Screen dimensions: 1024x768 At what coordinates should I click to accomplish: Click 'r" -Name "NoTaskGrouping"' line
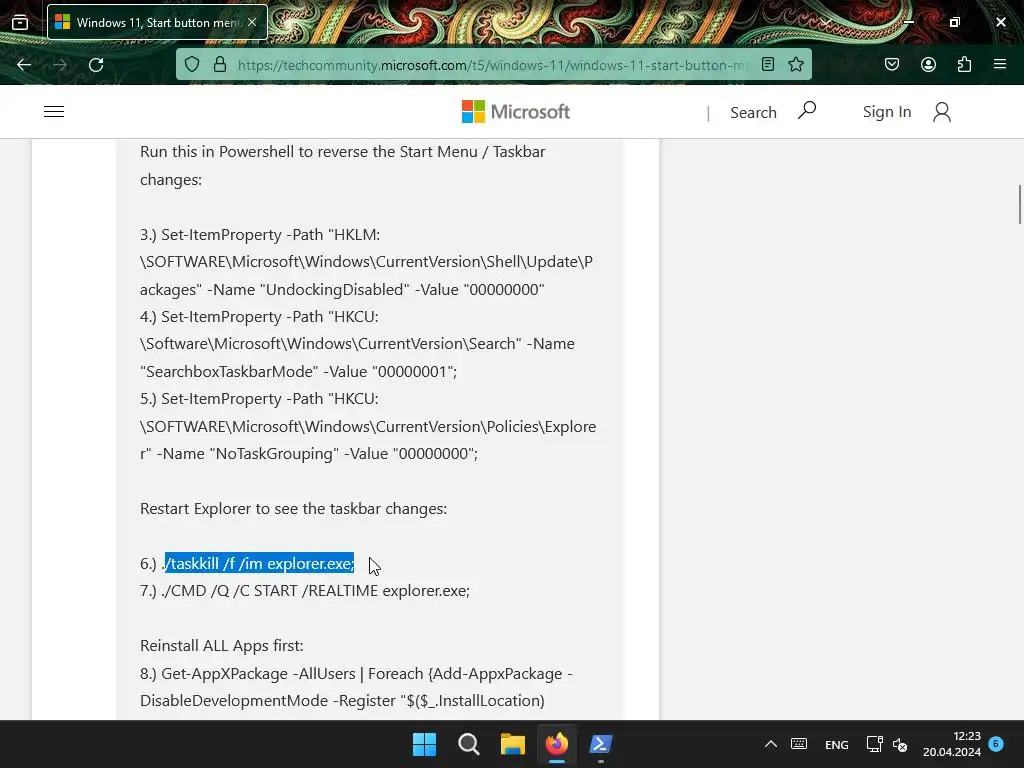(309, 453)
